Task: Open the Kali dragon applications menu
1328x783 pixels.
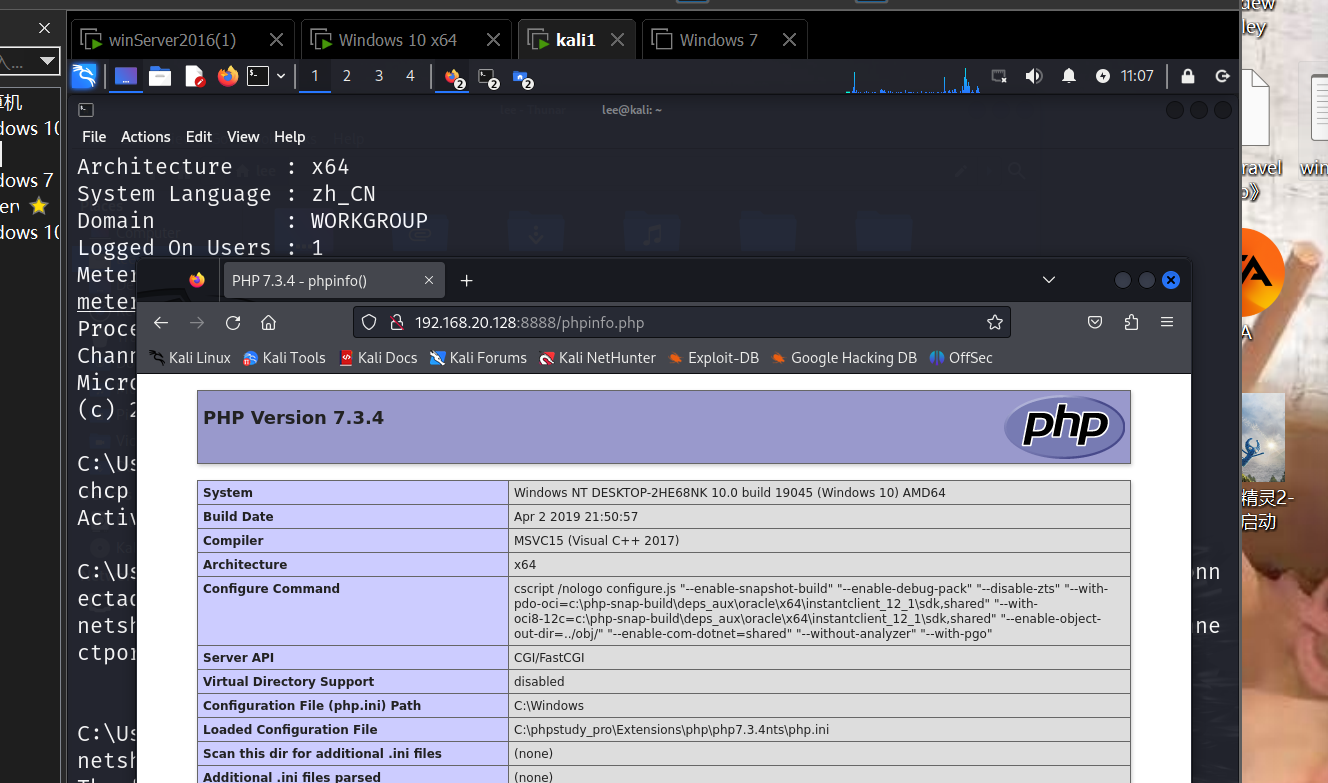Action: click(84, 76)
